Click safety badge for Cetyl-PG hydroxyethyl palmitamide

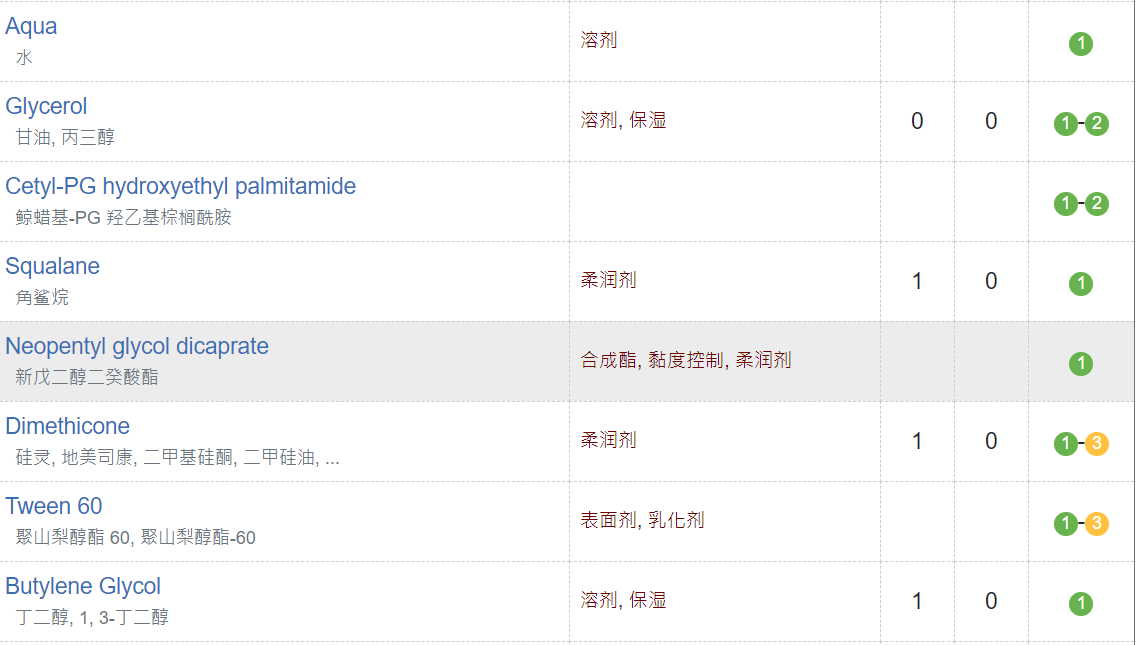[1081, 204]
